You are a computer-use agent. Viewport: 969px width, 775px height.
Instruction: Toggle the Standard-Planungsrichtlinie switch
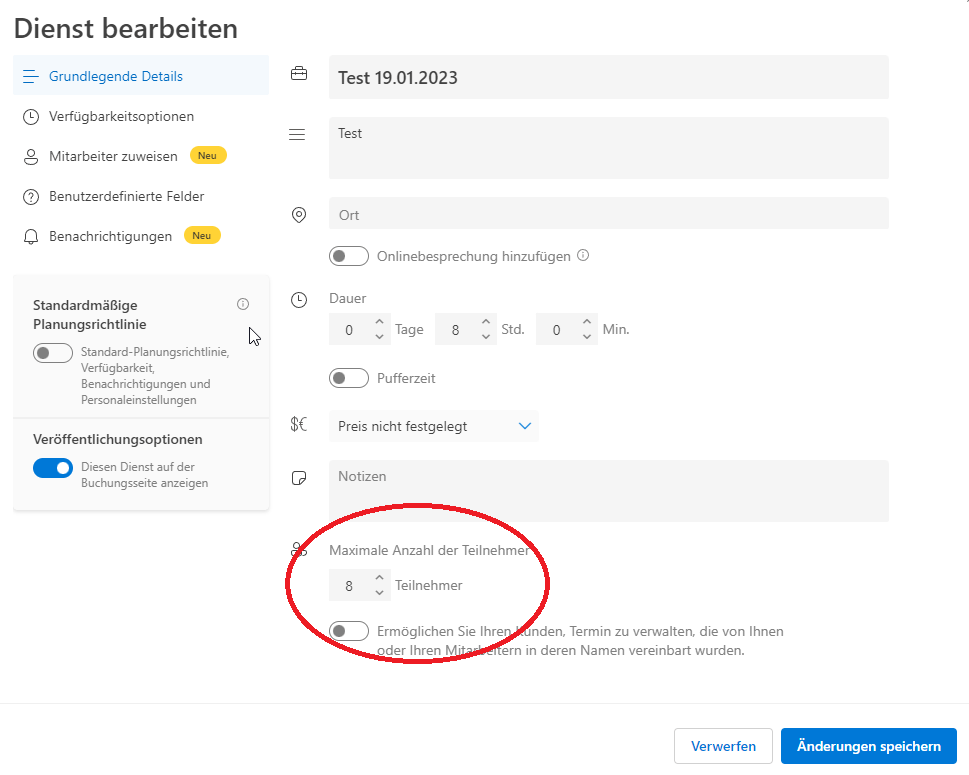tap(53, 353)
